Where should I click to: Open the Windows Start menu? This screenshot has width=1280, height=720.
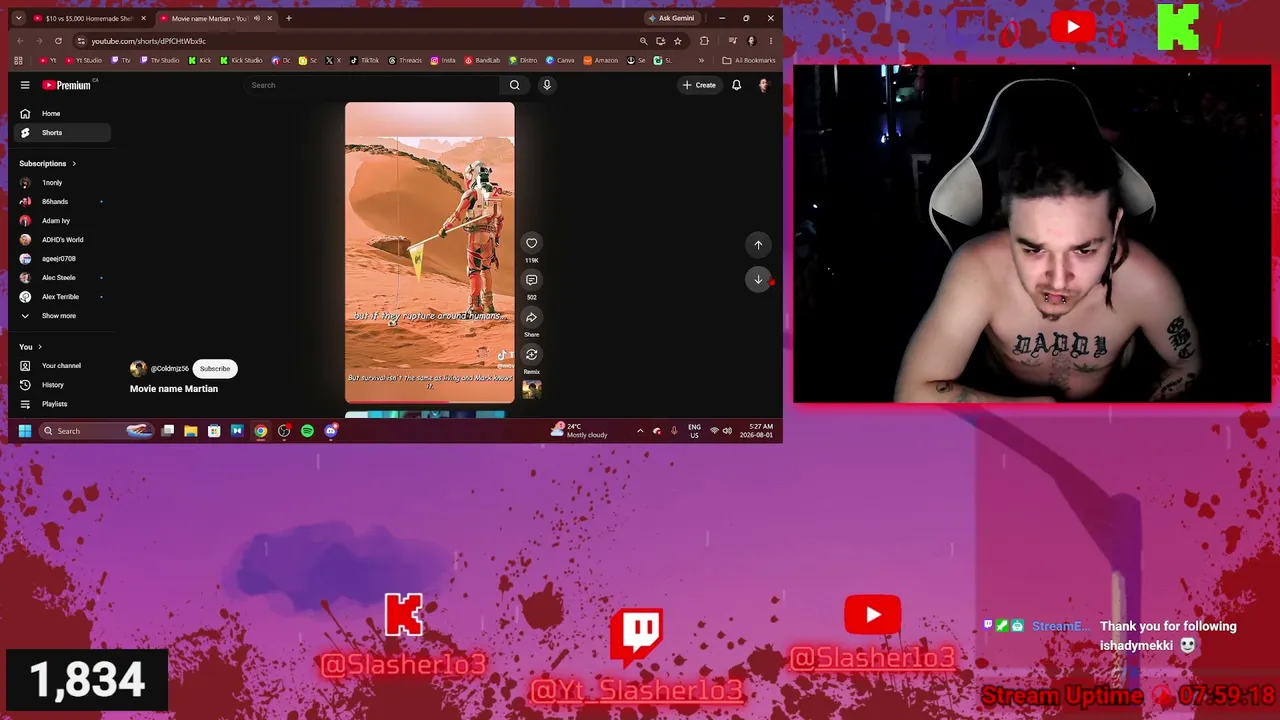(25, 431)
